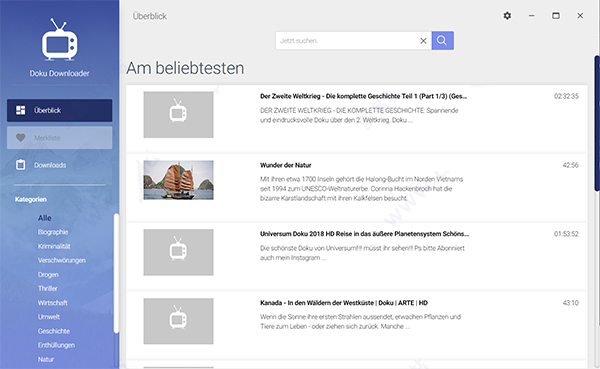
Task: Clear the search field with X
Action: tap(423, 41)
